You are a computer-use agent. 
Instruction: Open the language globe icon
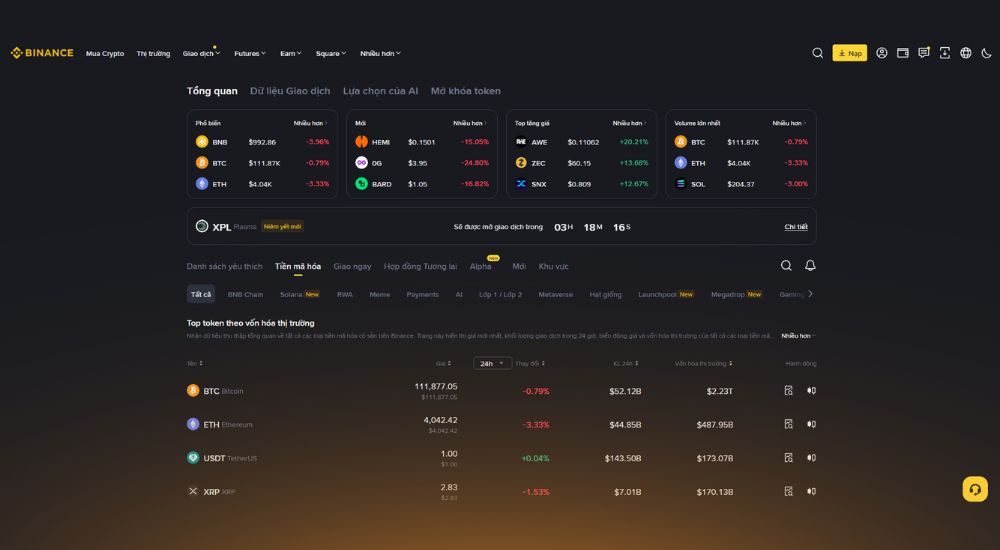(966, 53)
